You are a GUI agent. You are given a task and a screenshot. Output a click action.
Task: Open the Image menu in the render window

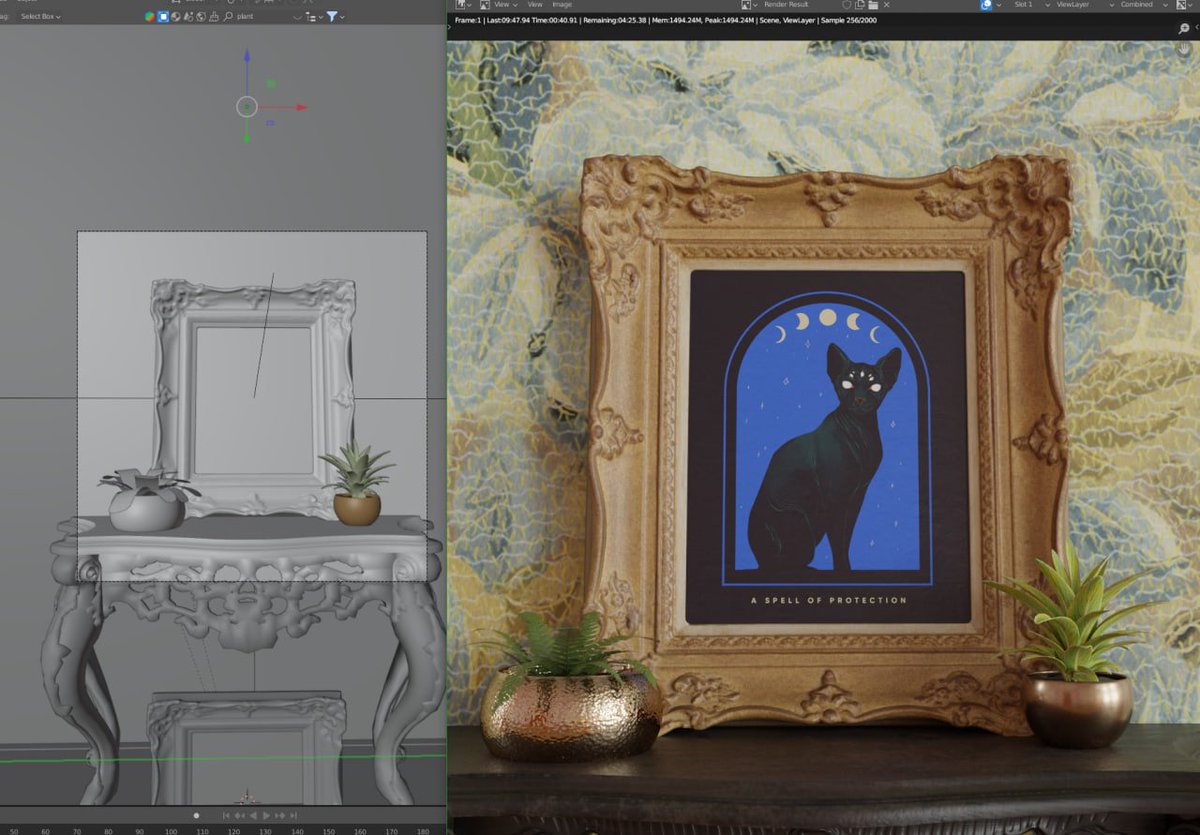(x=562, y=5)
